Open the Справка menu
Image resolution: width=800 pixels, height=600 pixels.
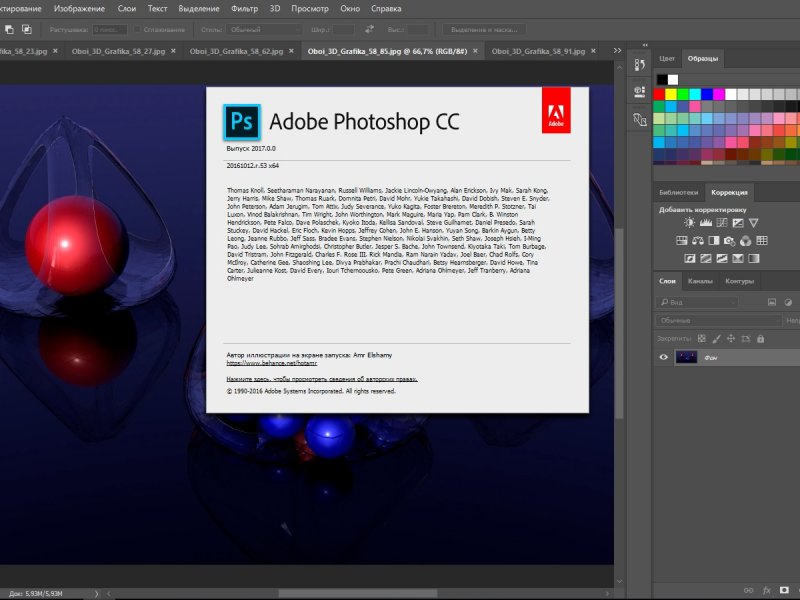pos(386,9)
